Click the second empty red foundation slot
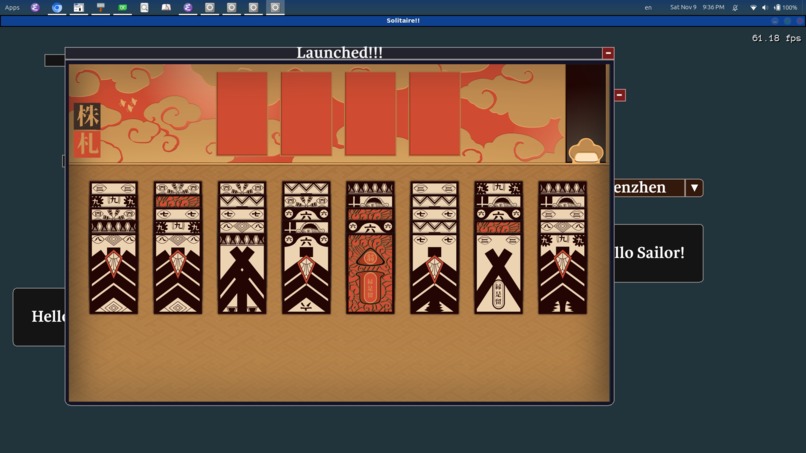The image size is (806, 453). click(x=306, y=113)
